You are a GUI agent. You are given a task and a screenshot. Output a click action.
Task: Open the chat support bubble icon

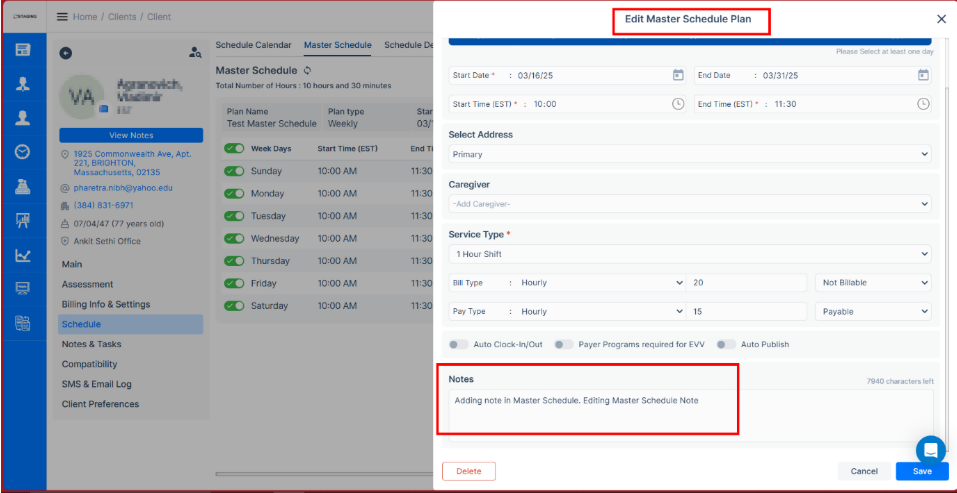pos(930,449)
